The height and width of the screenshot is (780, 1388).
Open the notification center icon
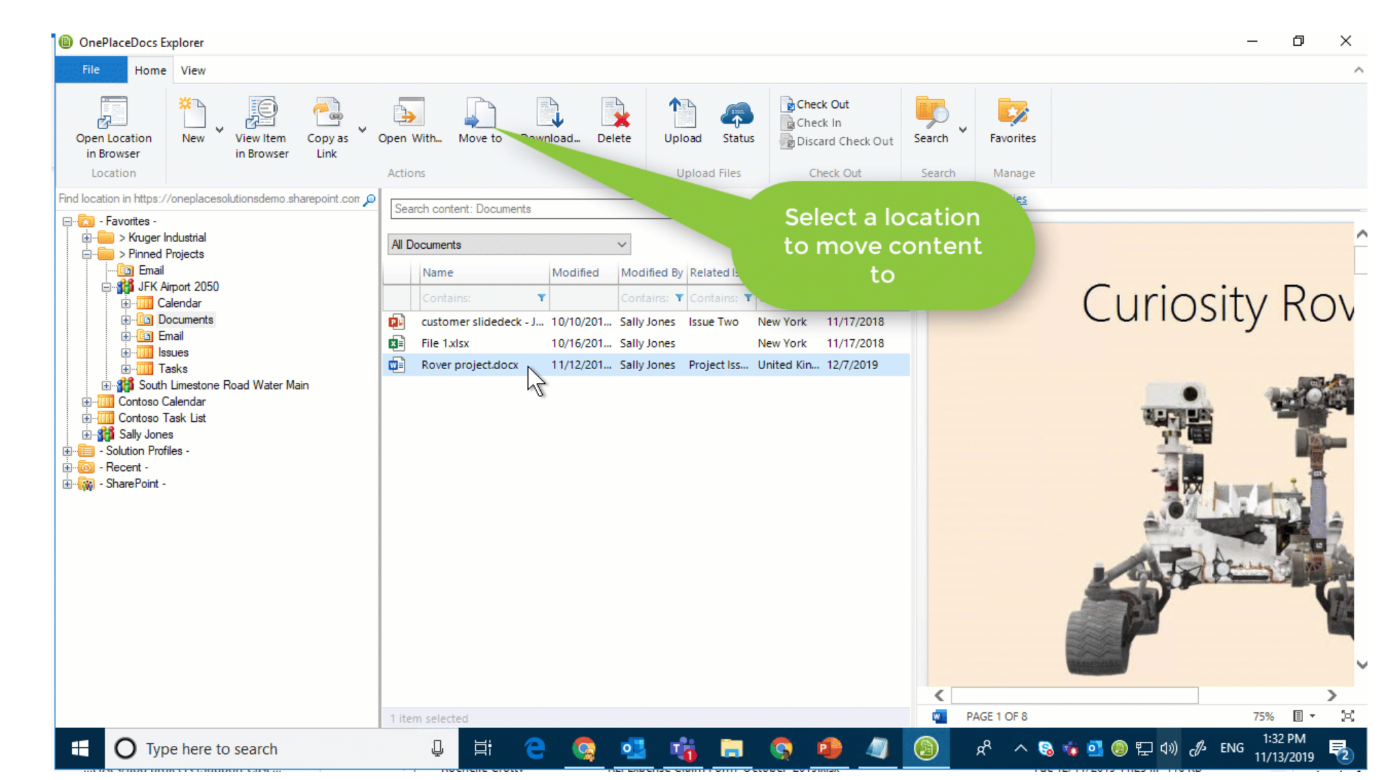click(1339, 748)
